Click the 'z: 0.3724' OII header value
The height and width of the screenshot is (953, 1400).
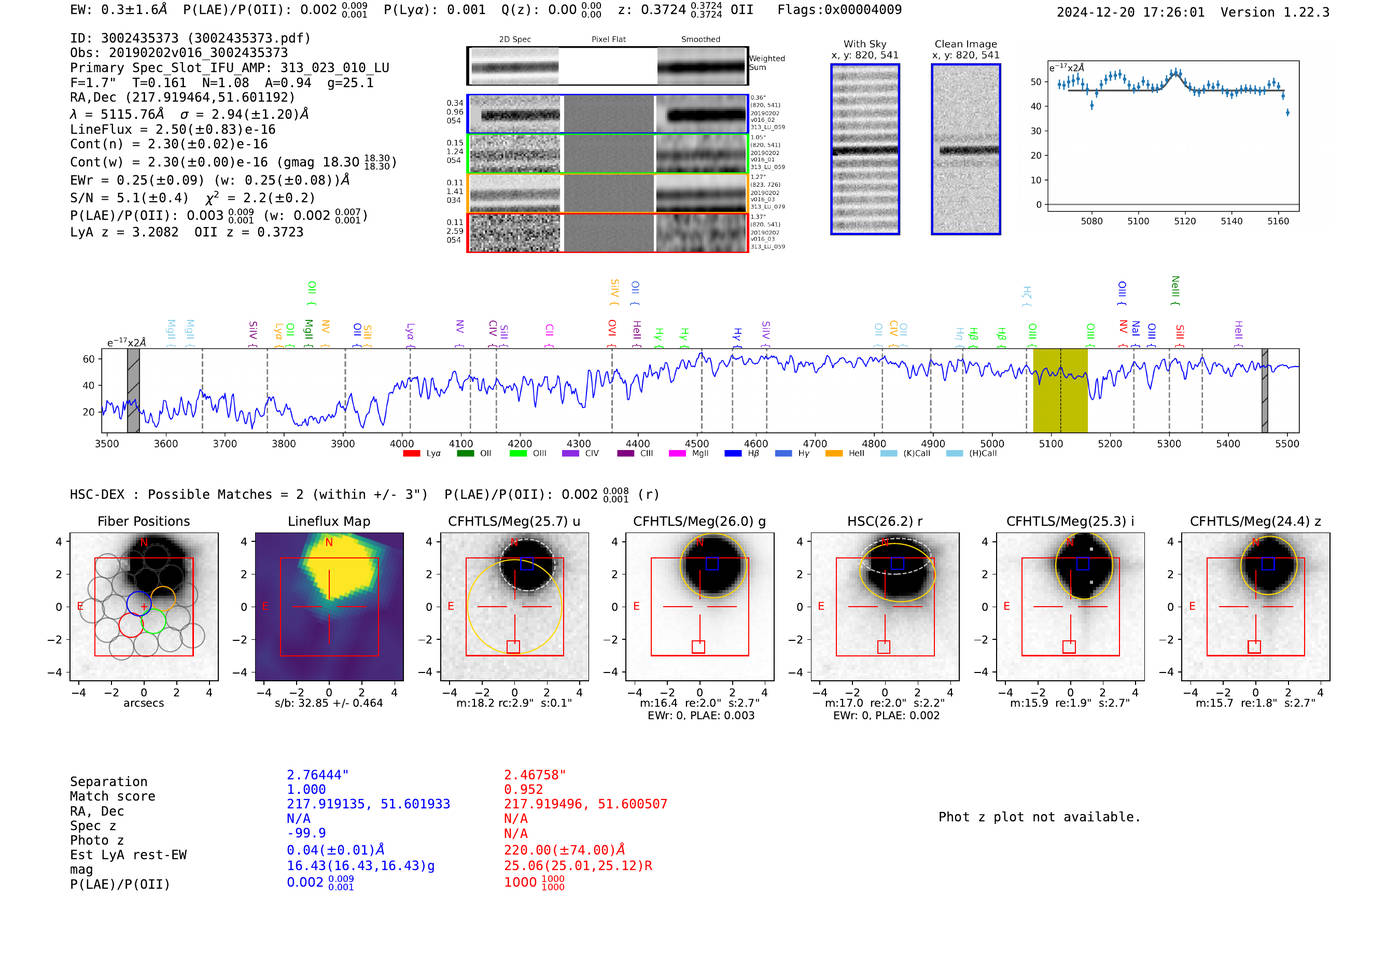point(686,10)
